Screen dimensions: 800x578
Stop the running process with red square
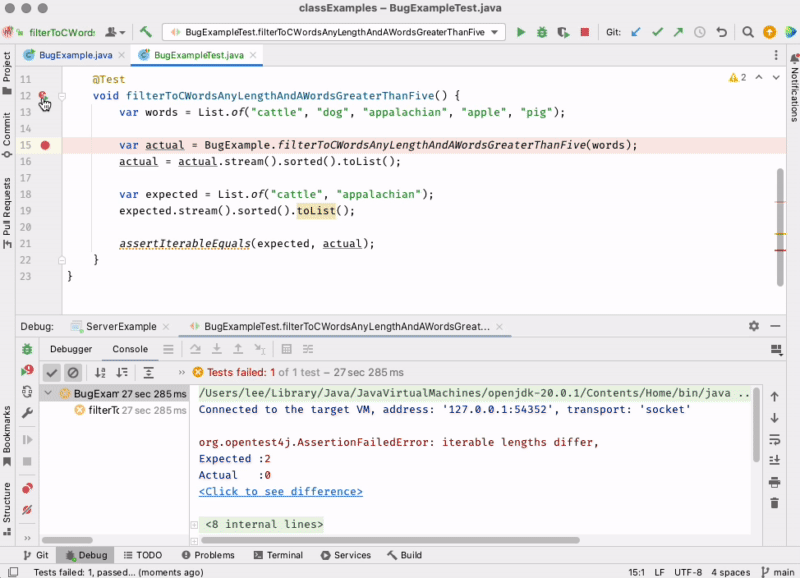pyautogui.click(x=585, y=32)
